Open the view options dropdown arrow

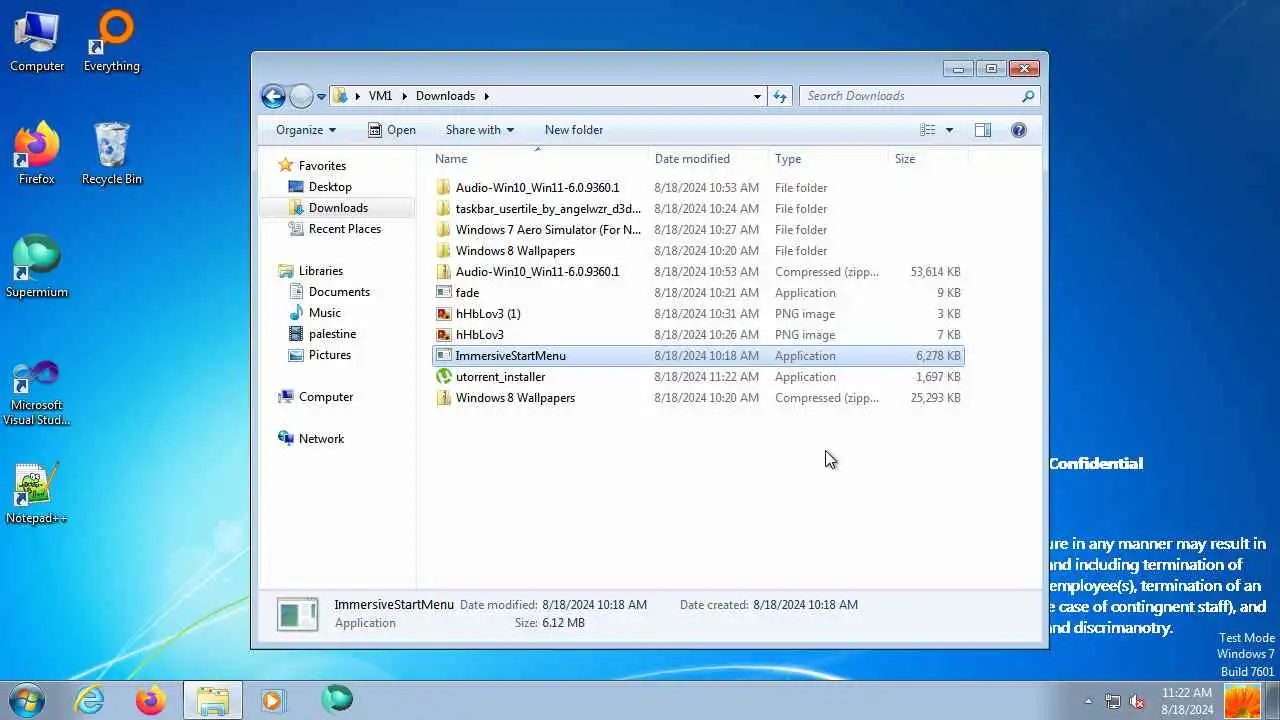click(949, 130)
